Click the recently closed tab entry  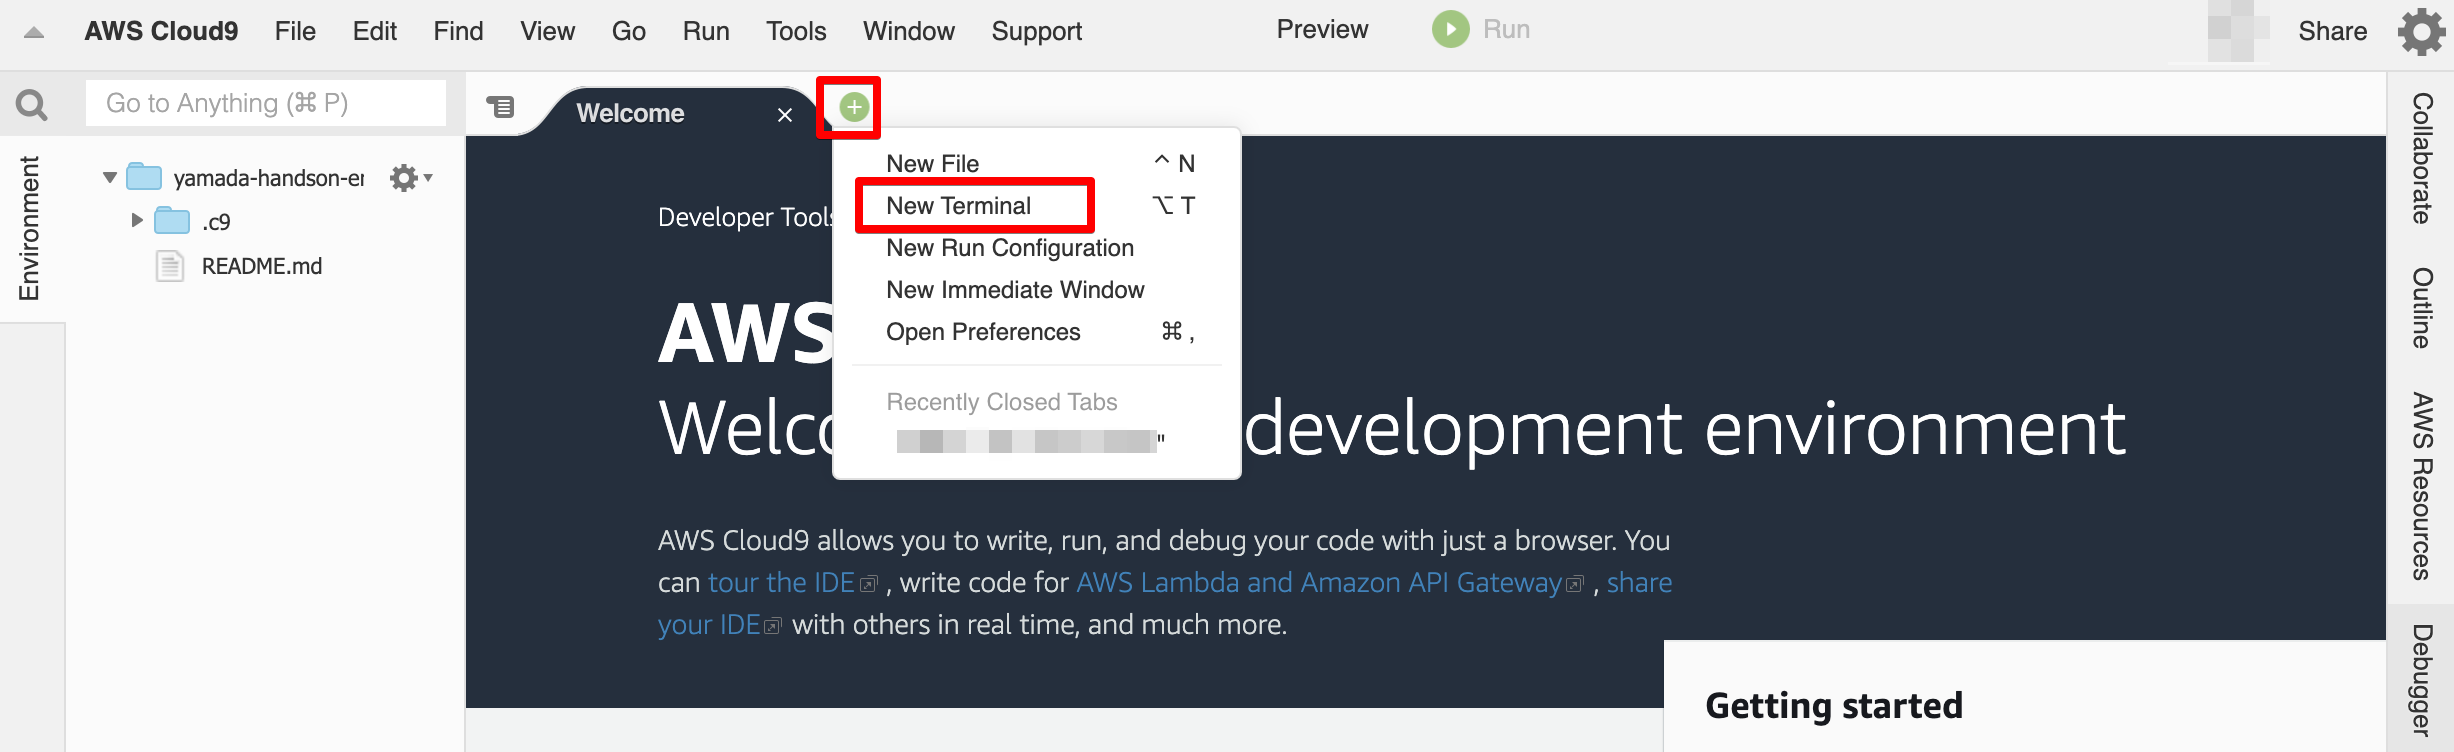(1030, 441)
